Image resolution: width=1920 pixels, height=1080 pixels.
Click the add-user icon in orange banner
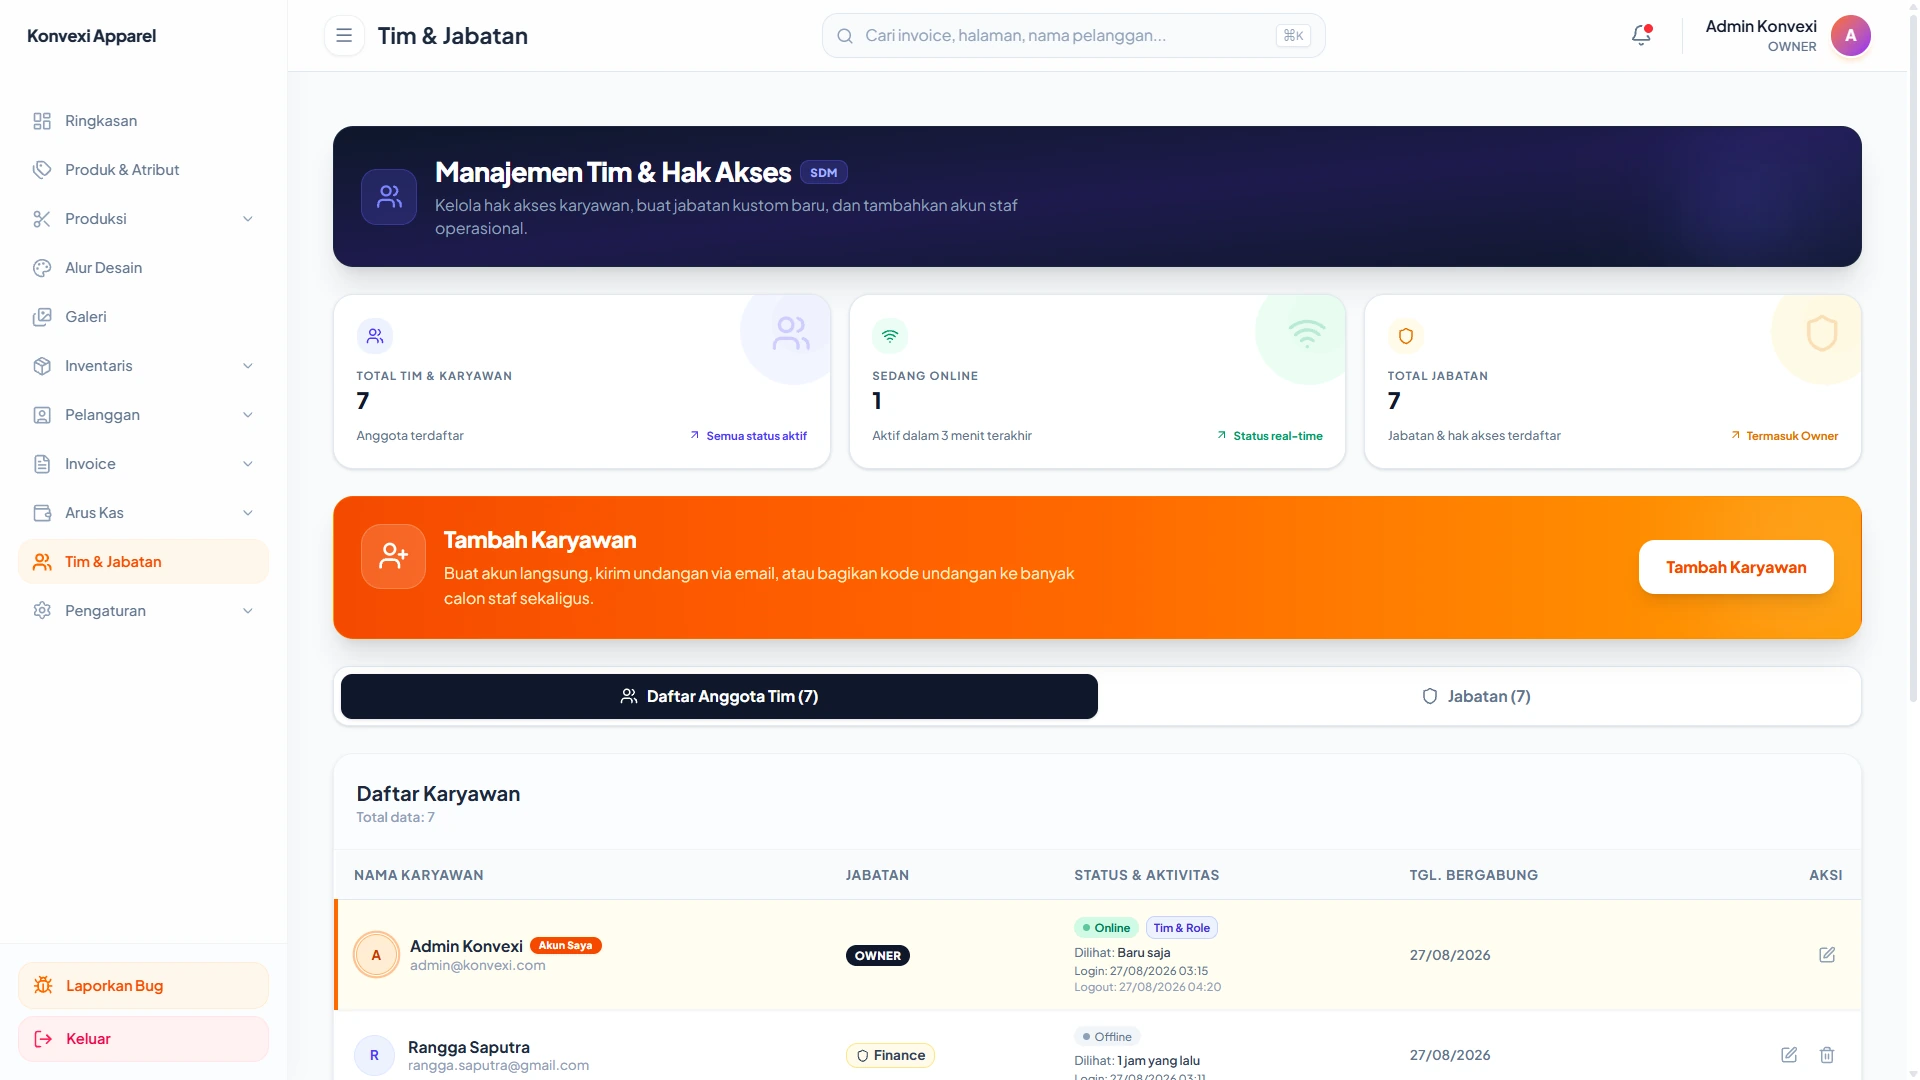(x=393, y=556)
